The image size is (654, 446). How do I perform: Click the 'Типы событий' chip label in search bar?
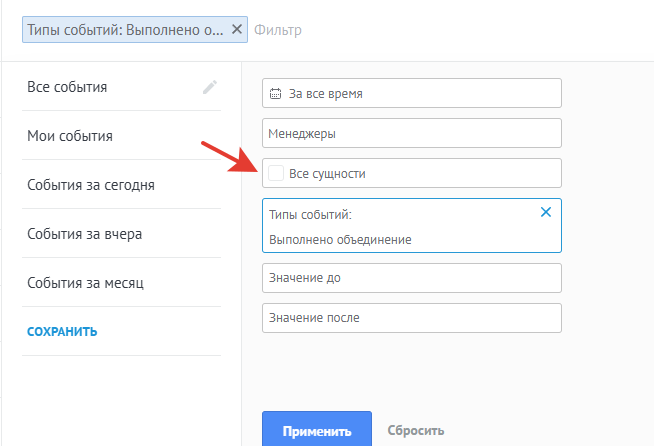pos(125,30)
